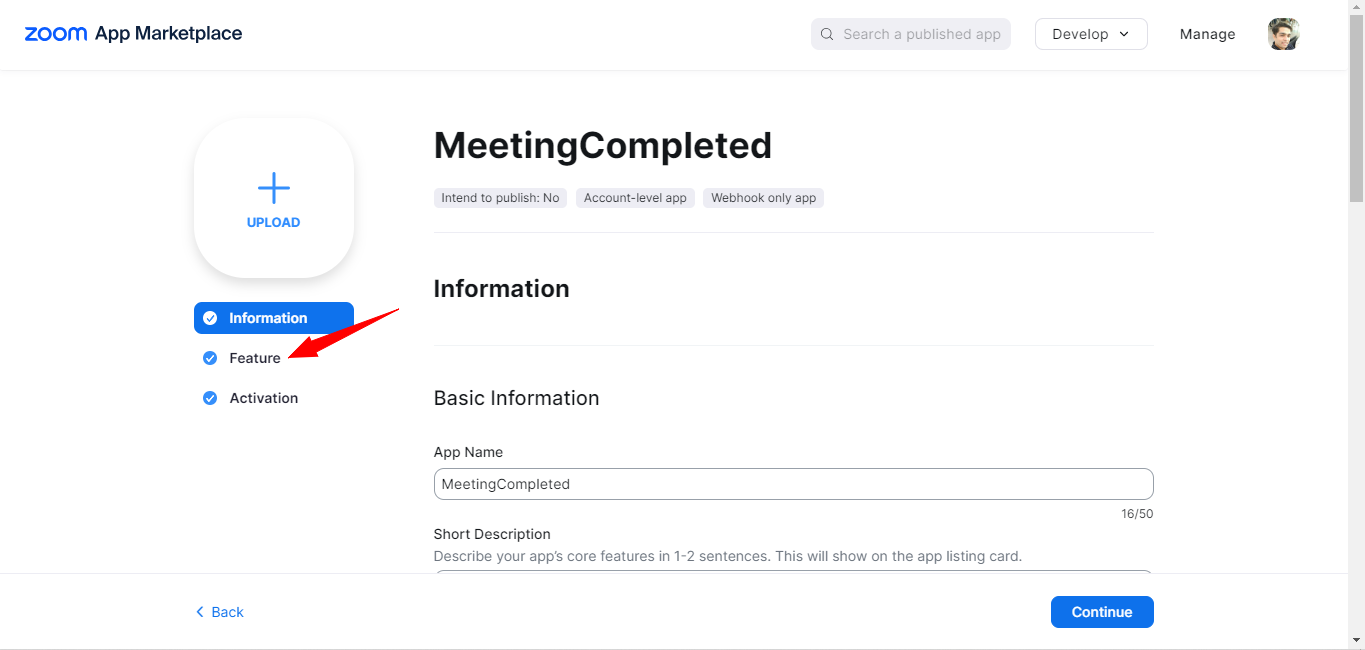Switch to the Activation section
This screenshot has height=650, width=1365.
[264, 398]
